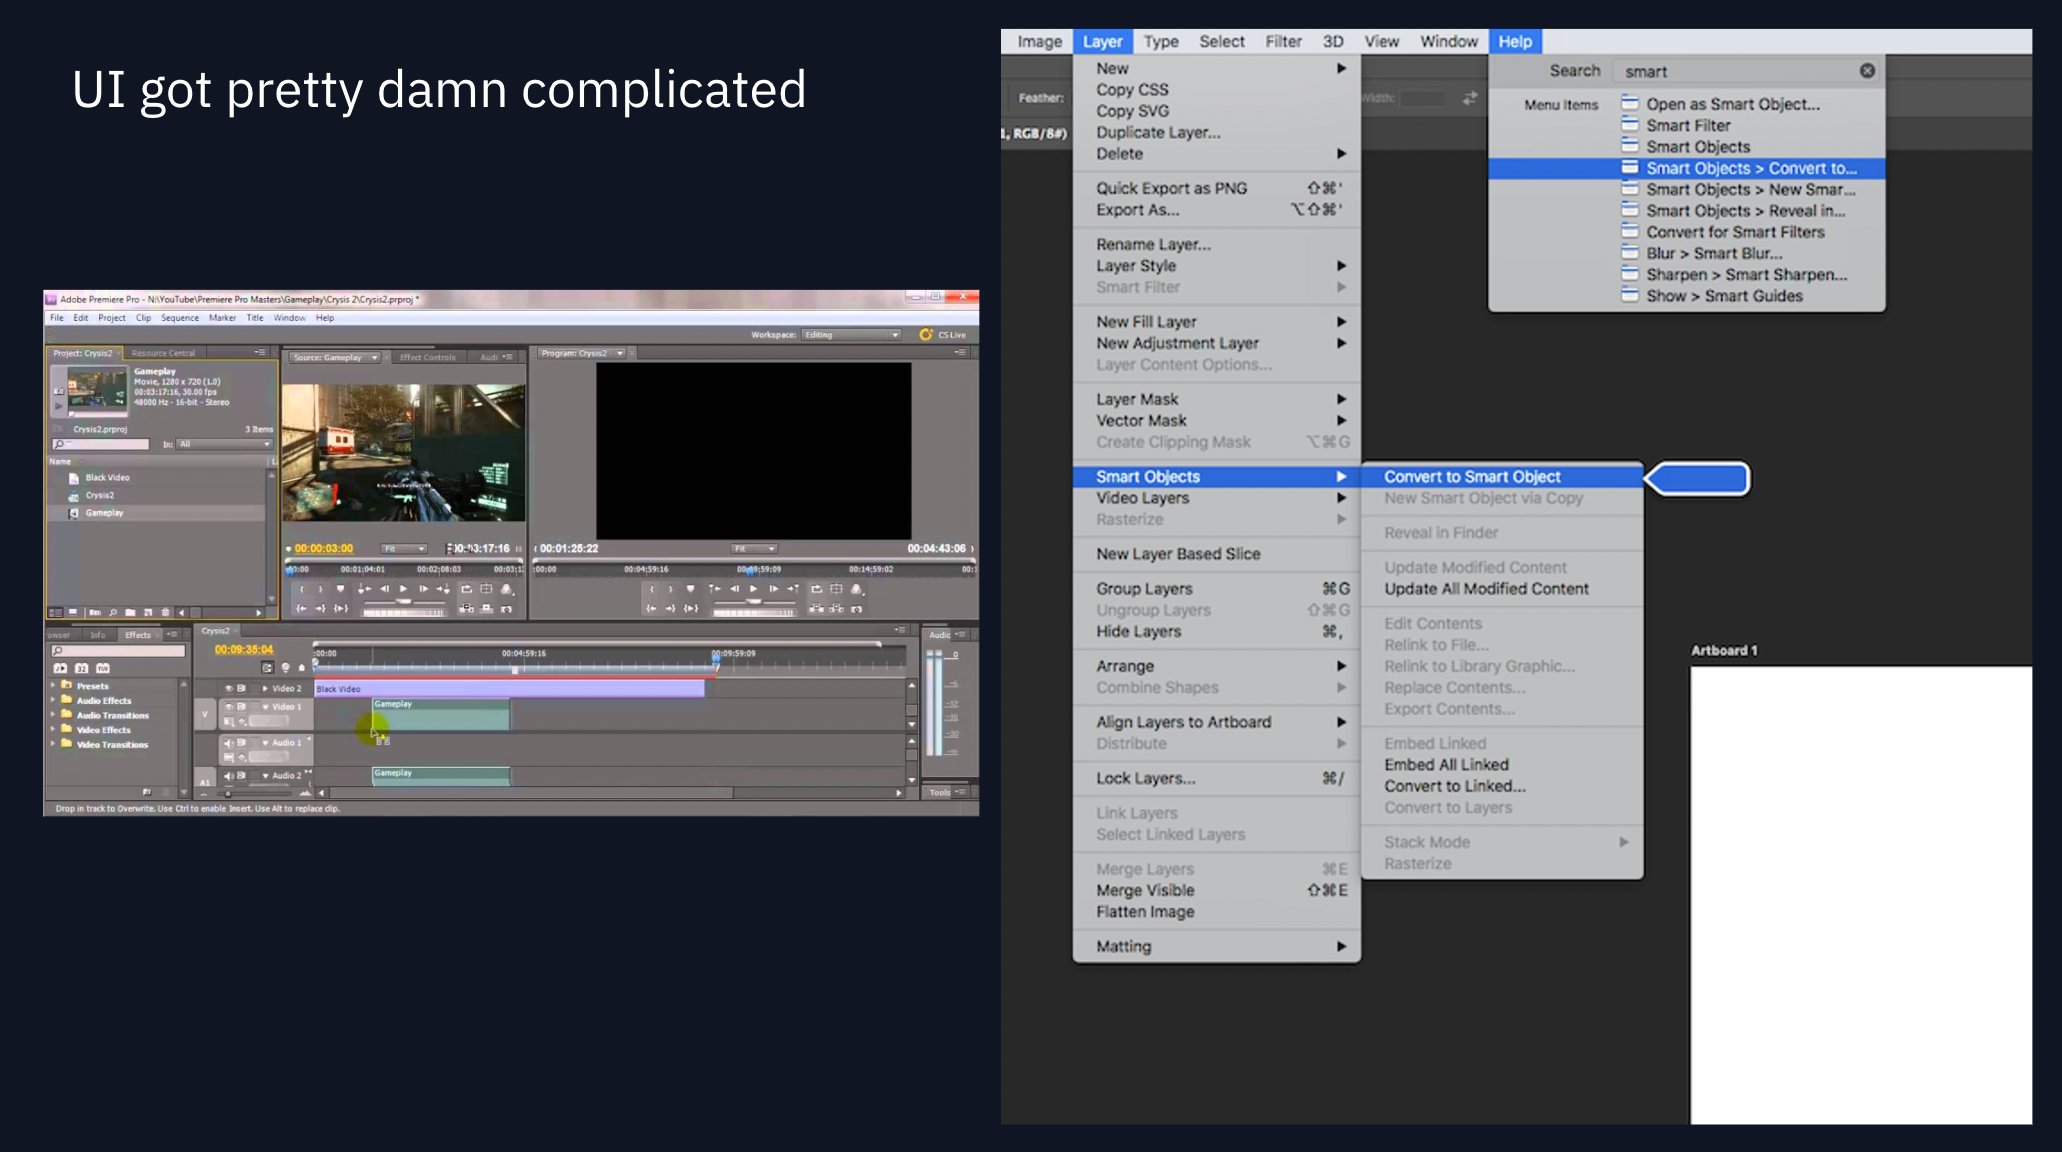
Task: Click the Overwrite button in Source monitor
Action: tap(487, 609)
